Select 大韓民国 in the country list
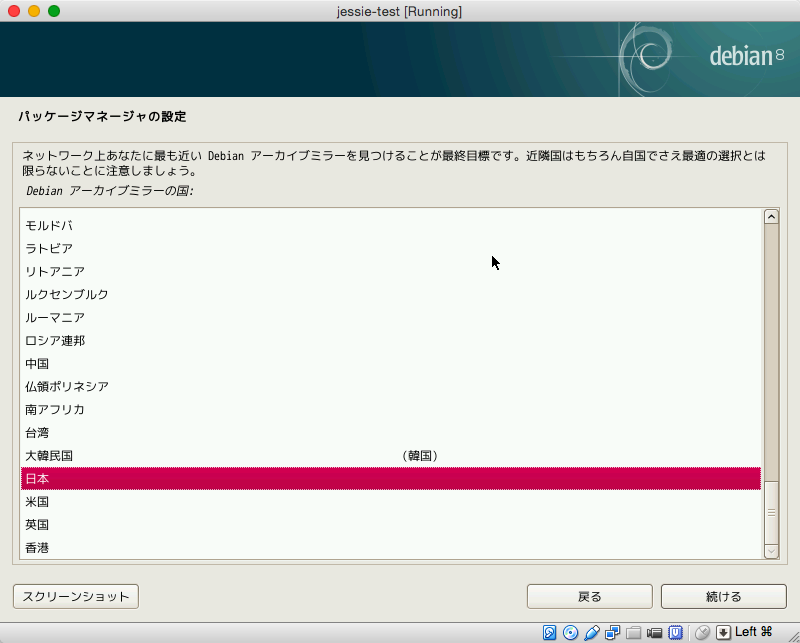 (x=391, y=456)
